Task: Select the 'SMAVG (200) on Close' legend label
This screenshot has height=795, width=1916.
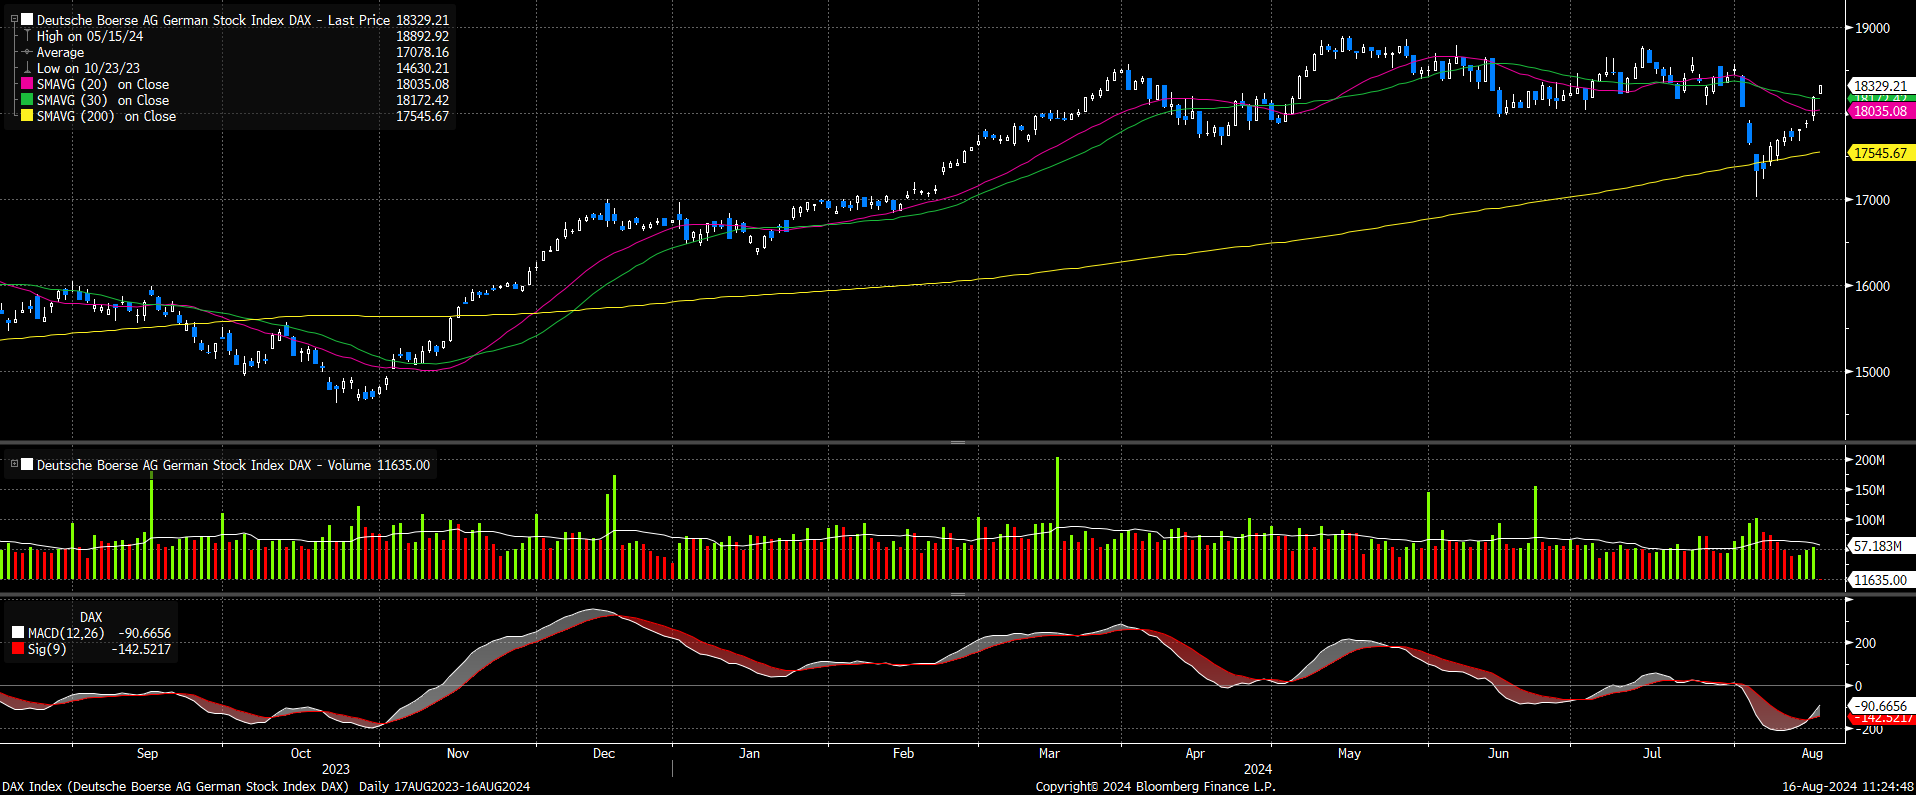Action: click(106, 116)
